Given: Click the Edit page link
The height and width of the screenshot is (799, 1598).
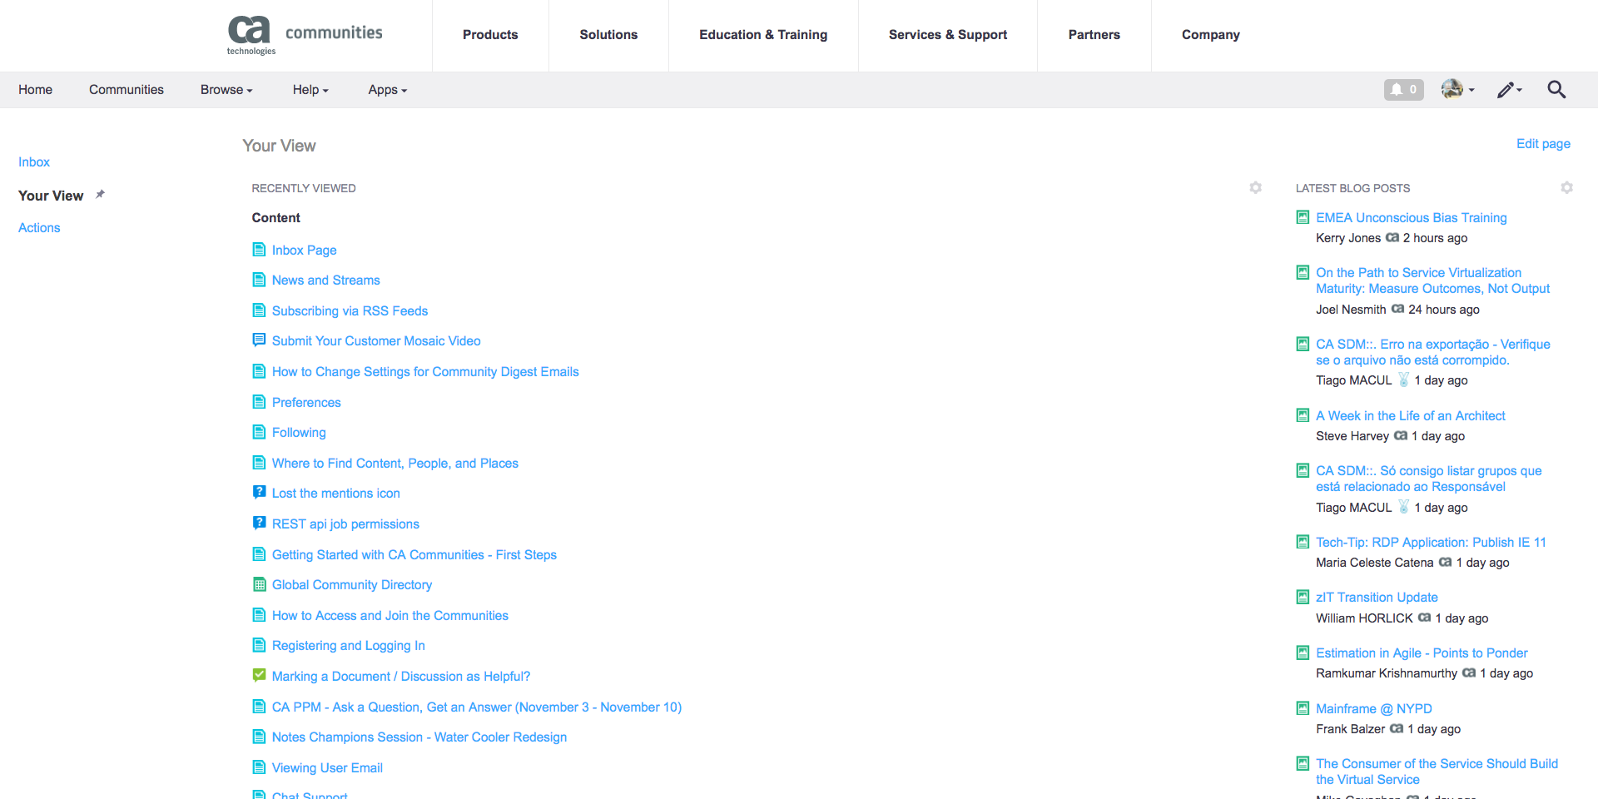Looking at the screenshot, I should pyautogui.click(x=1543, y=144).
